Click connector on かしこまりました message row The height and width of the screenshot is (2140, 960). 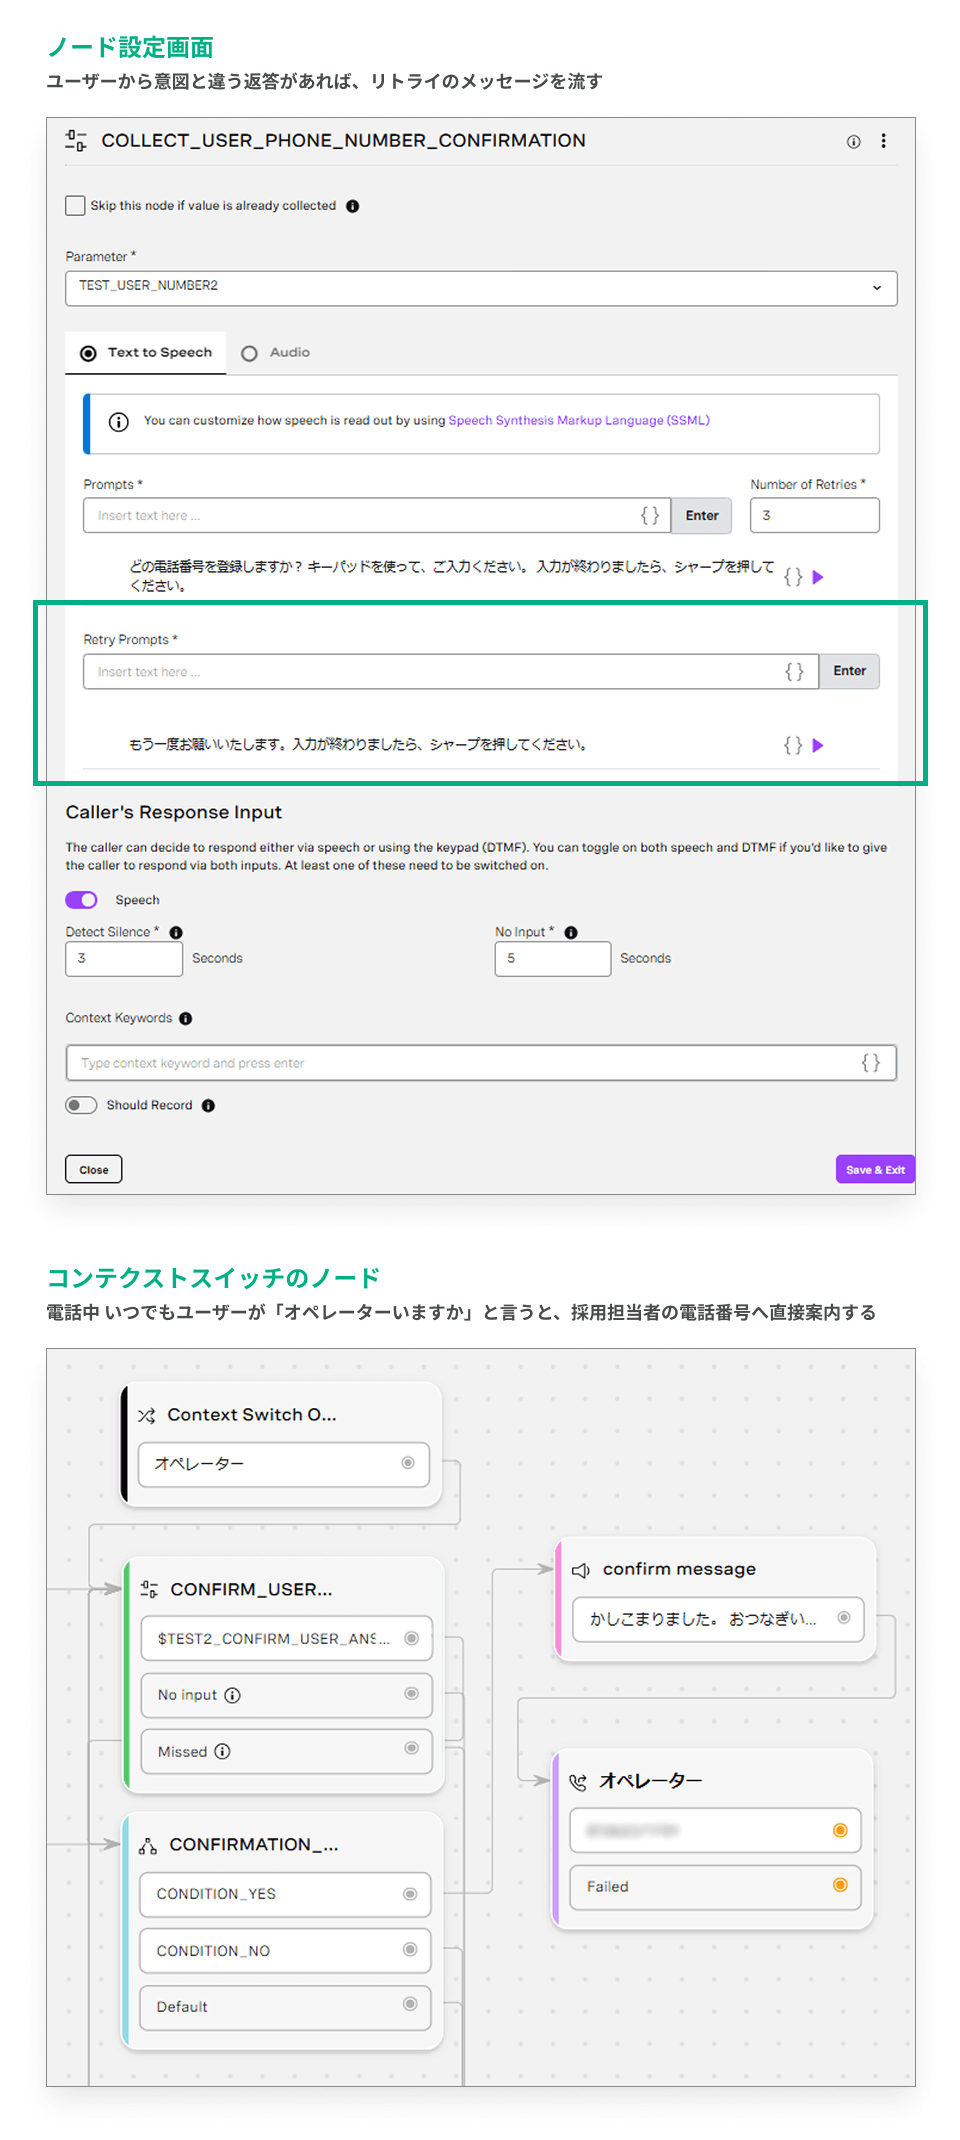[844, 1617]
